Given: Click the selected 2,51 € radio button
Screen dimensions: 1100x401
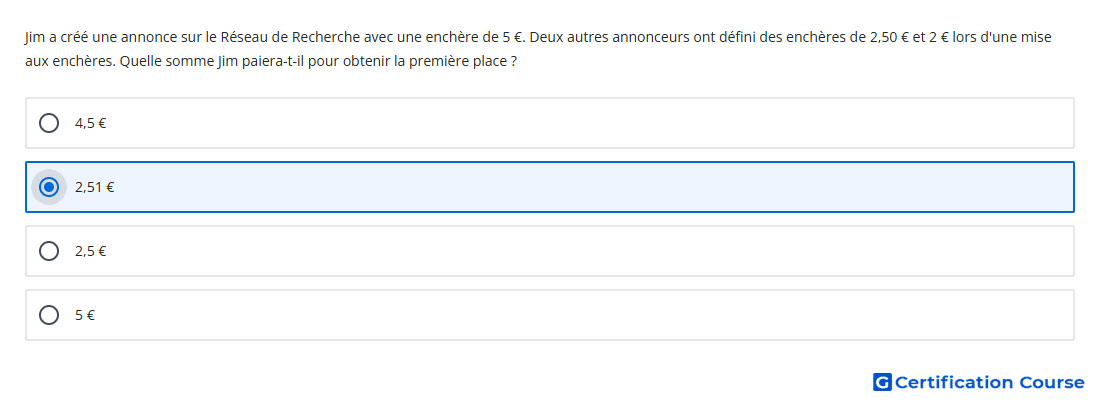Looking at the screenshot, I should pos(49,187).
